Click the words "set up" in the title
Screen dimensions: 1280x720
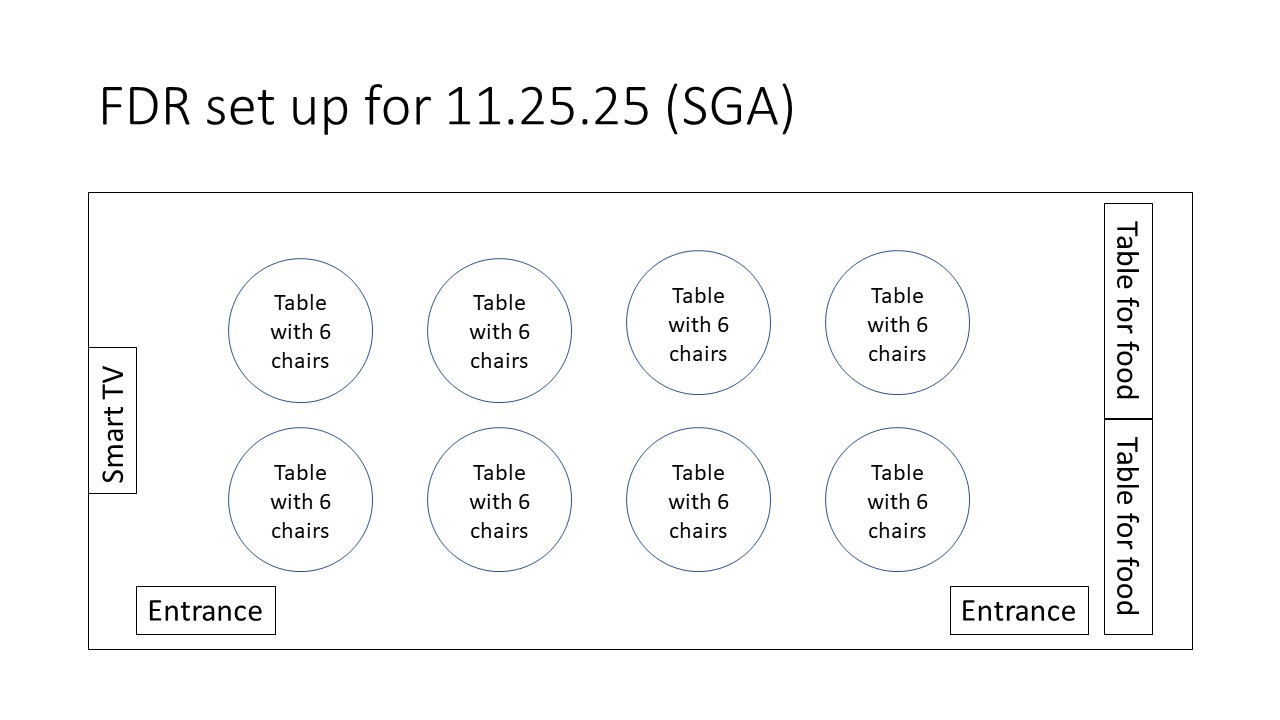[283, 107]
